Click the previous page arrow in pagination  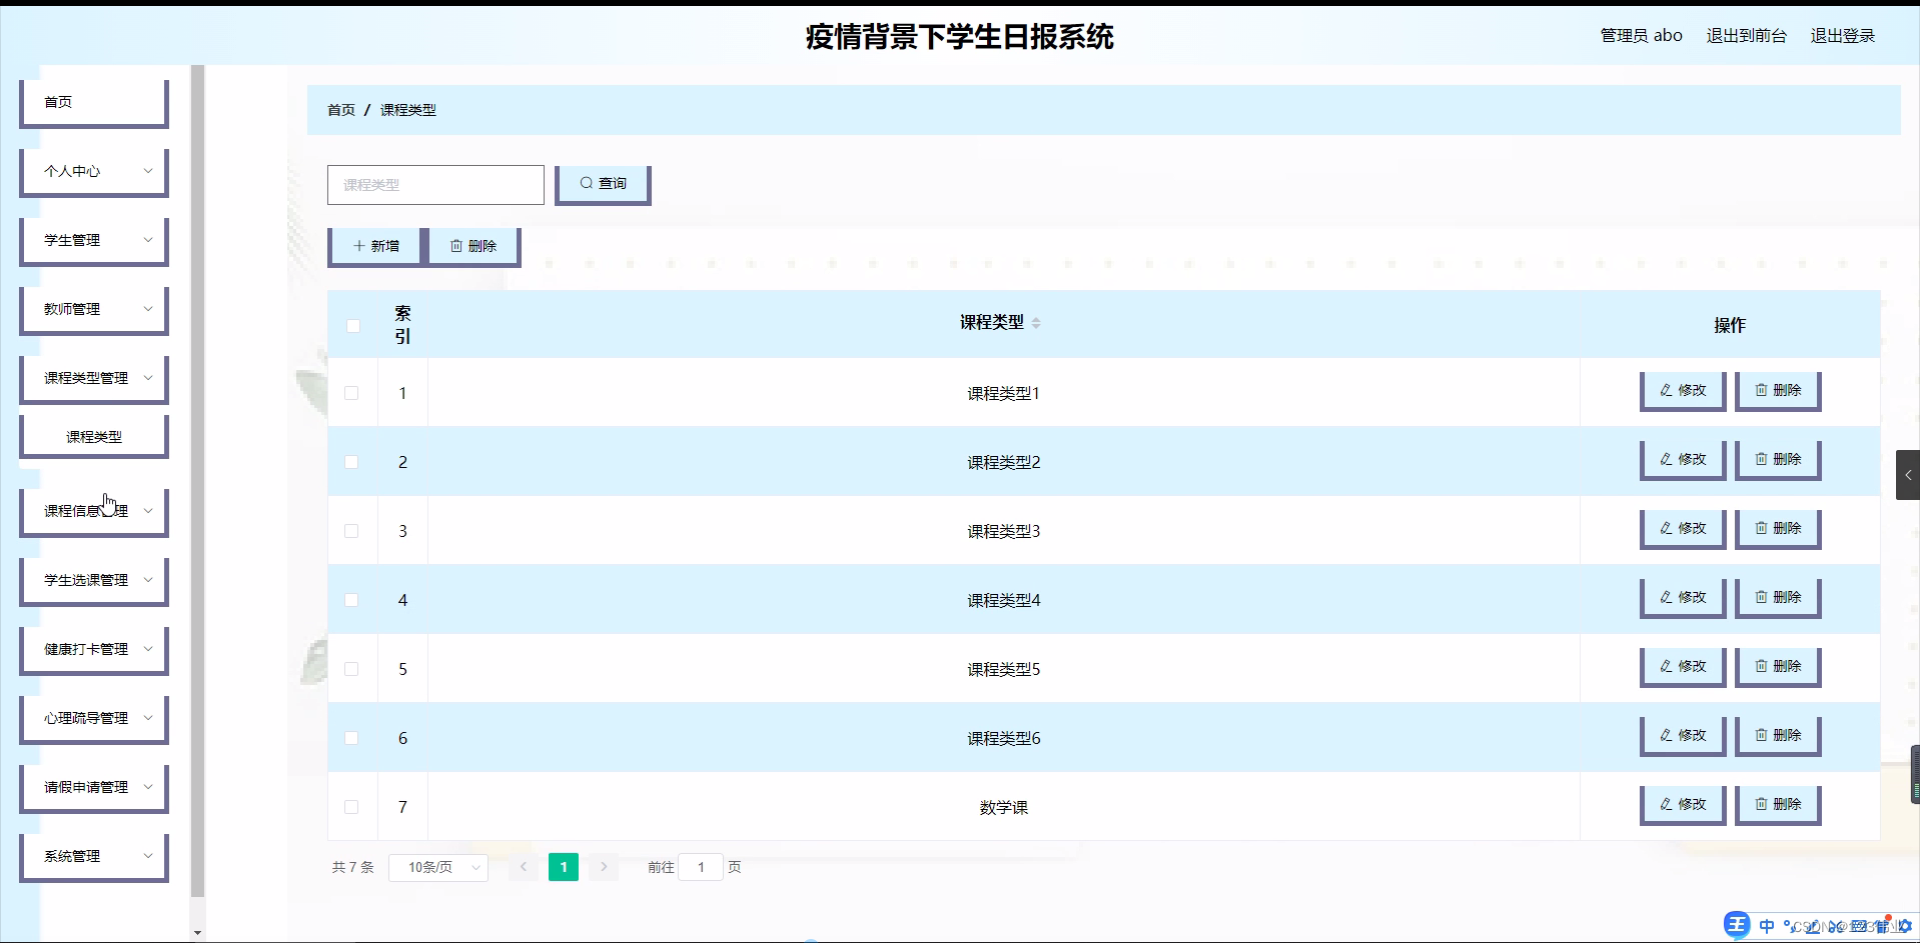click(524, 867)
